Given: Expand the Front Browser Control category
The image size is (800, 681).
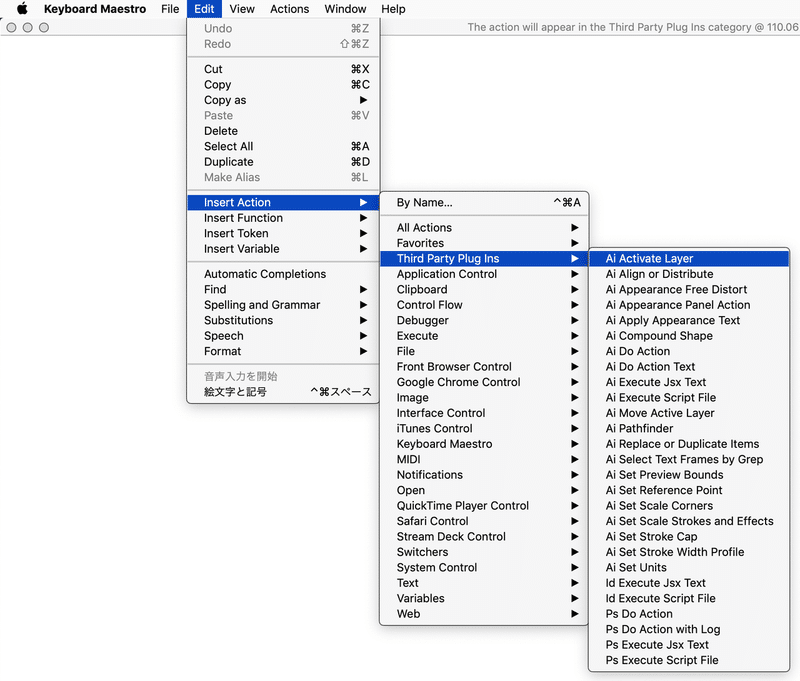Looking at the screenshot, I should point(484,367).
